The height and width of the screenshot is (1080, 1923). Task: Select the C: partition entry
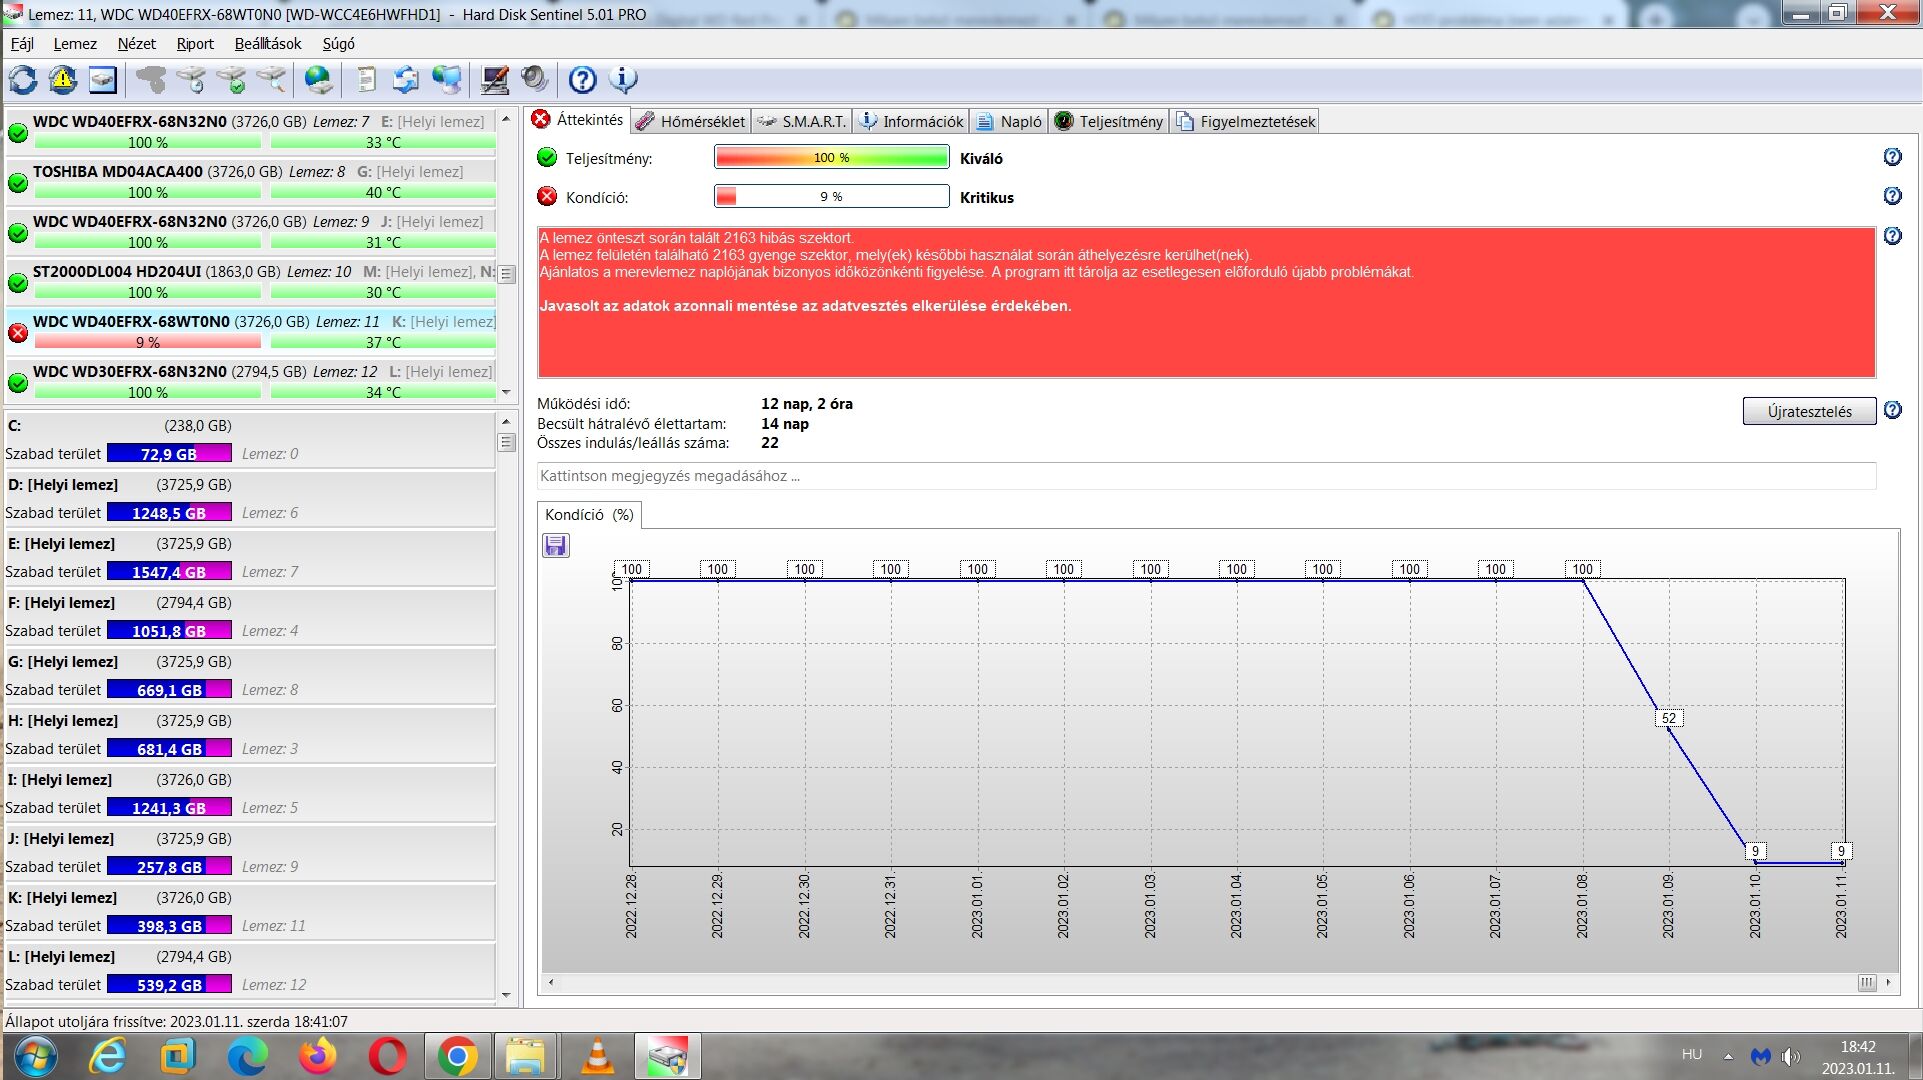click(x=250, y=439)
